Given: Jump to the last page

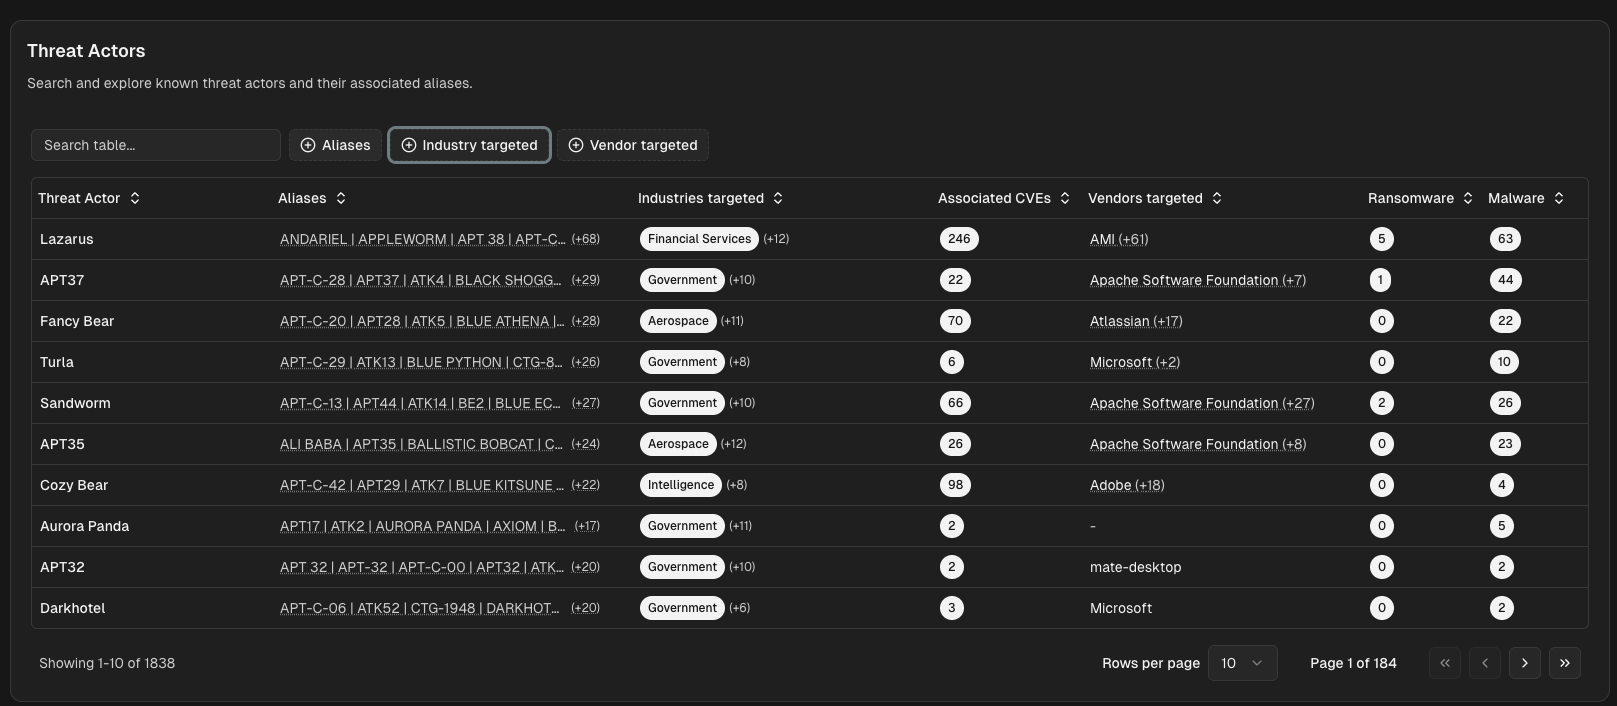Looking at the screenshot, I should pos(1565,663).
